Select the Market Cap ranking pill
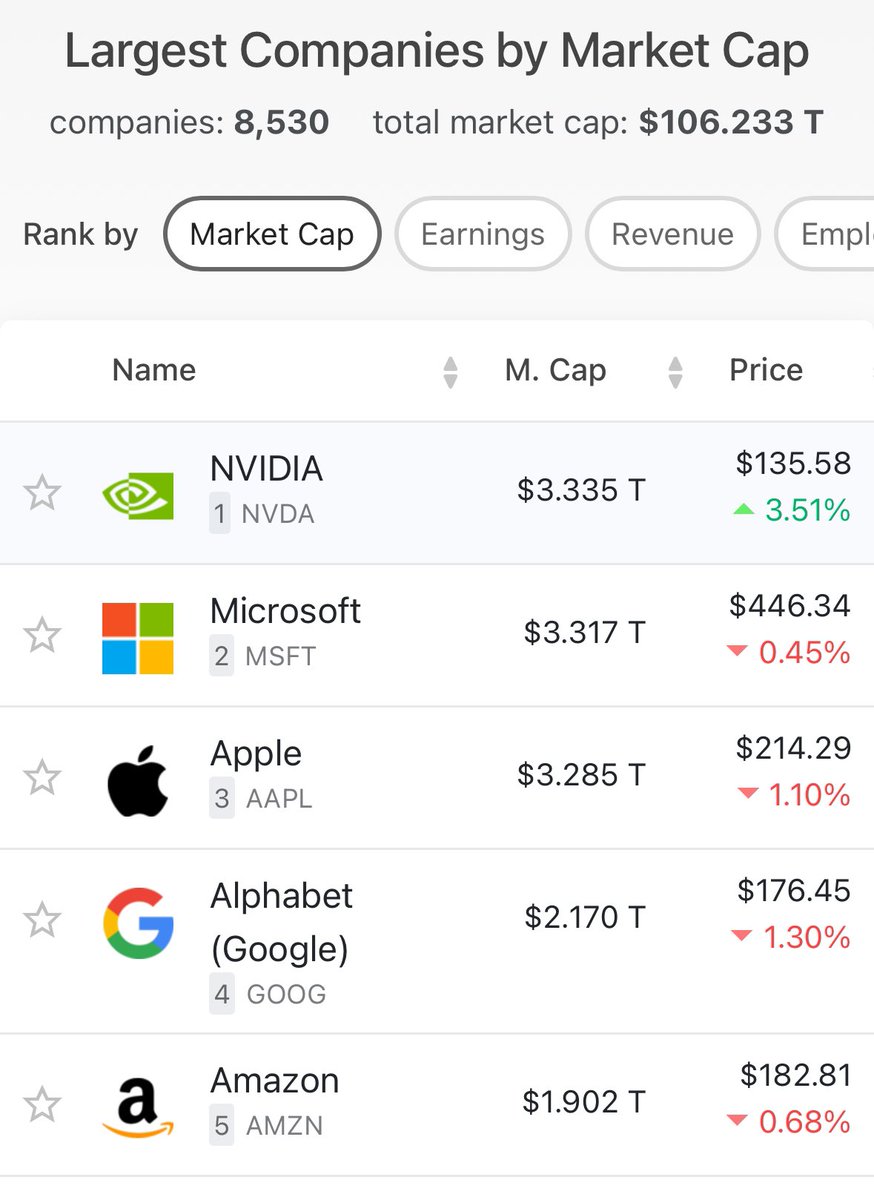The image size is (874, 1200). click(272, 234)
